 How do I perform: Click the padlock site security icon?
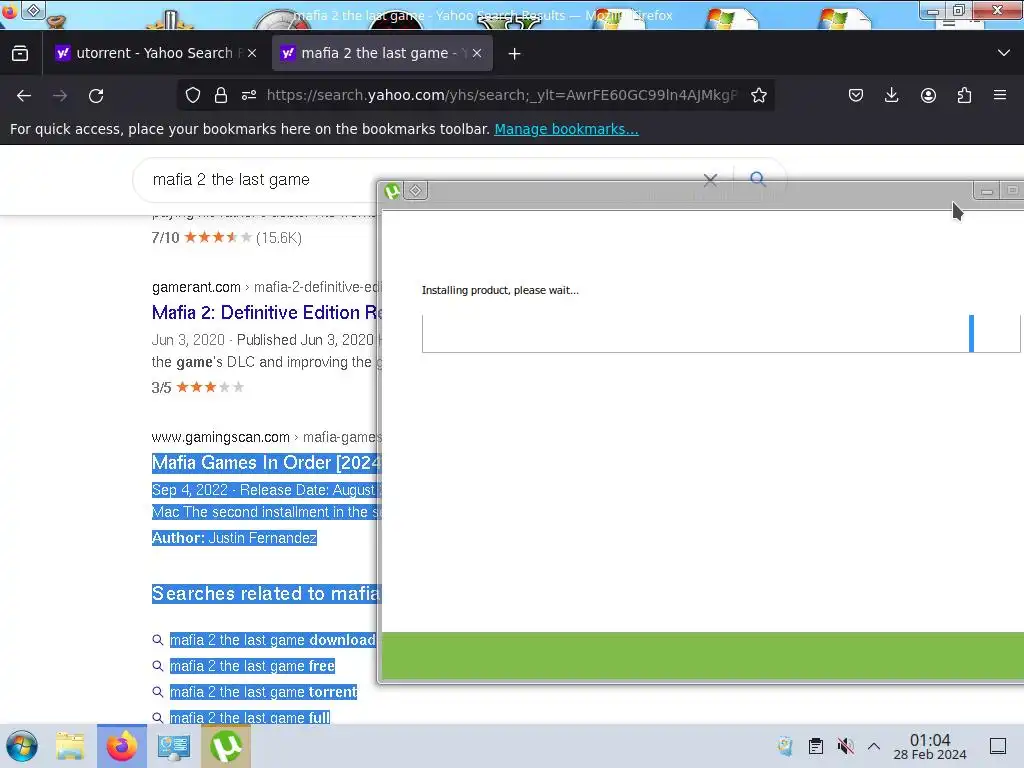221,95
